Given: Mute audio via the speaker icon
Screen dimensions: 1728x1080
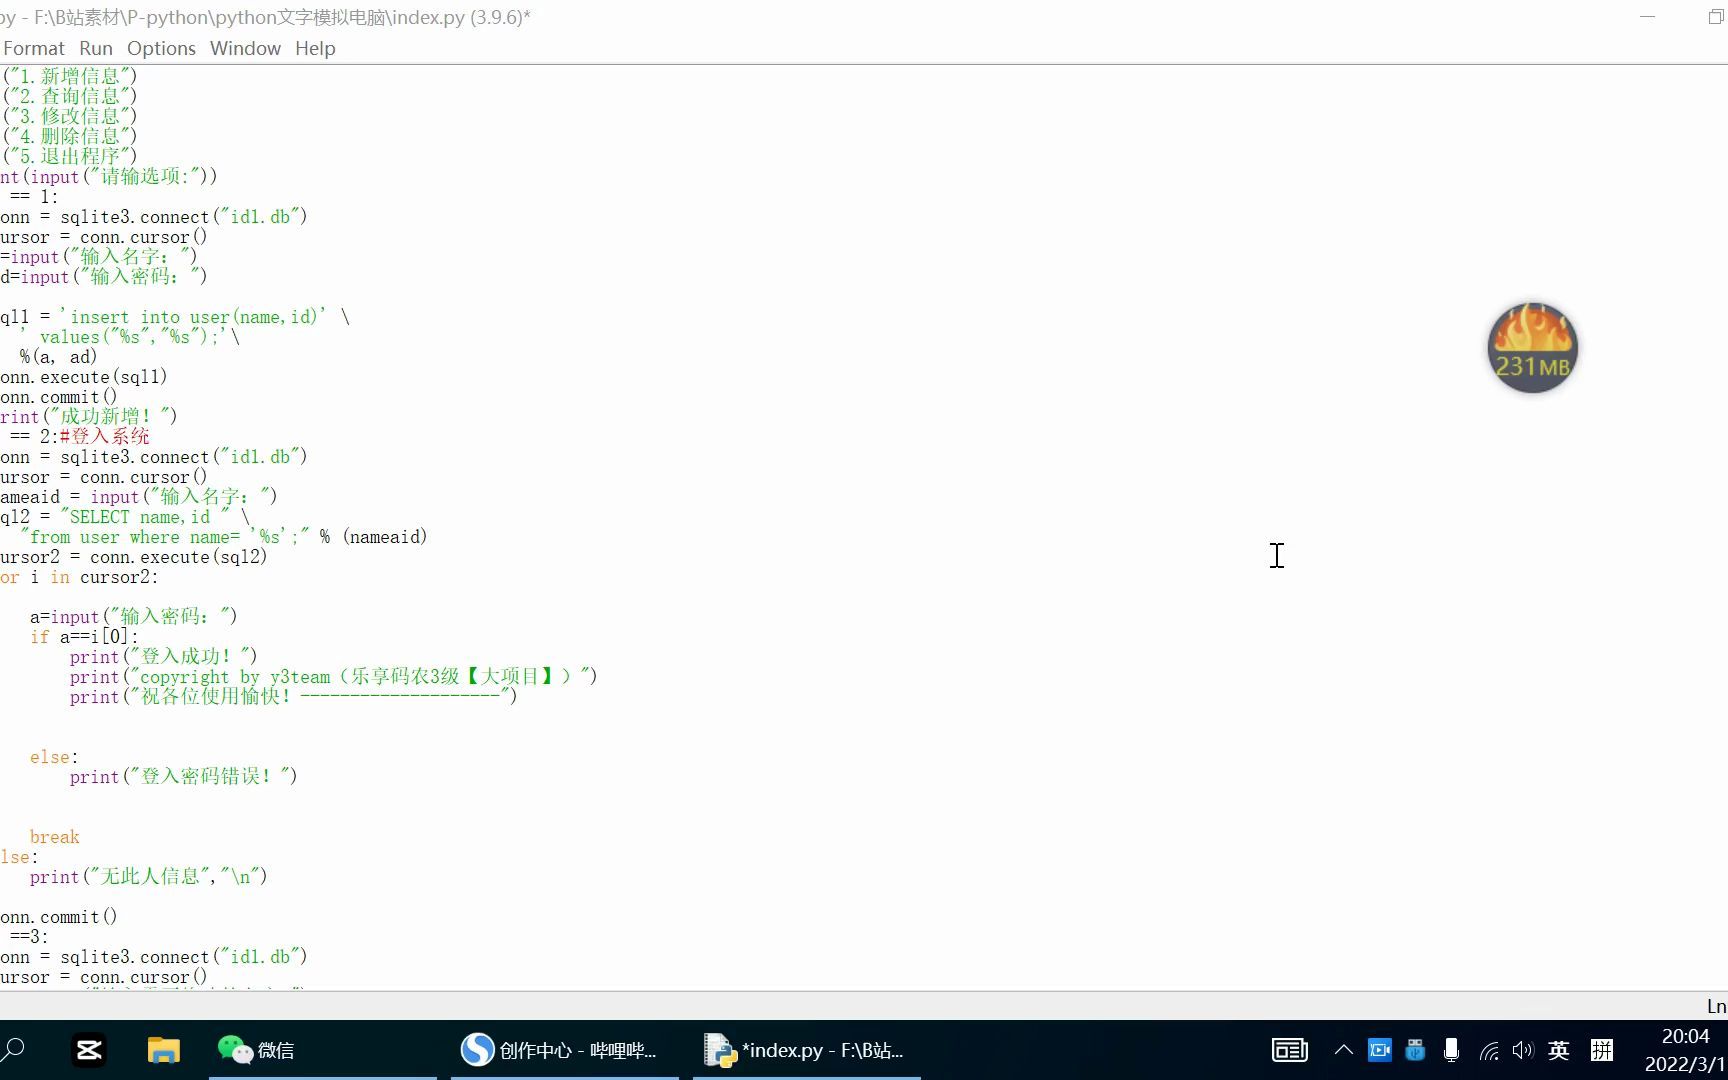Looking at the screenshot, I should click(1524, 1050).
